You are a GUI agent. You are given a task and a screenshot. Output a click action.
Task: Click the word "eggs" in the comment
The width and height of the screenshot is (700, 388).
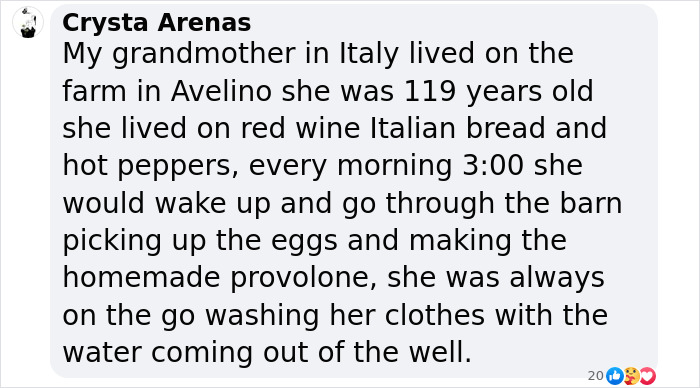click(304, 242)
